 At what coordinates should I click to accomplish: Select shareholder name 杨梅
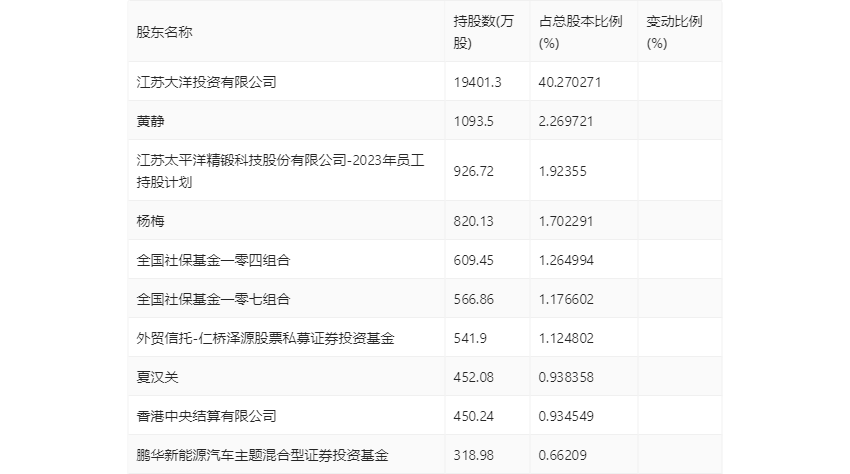pyautogui.click(x=150, y=221)
